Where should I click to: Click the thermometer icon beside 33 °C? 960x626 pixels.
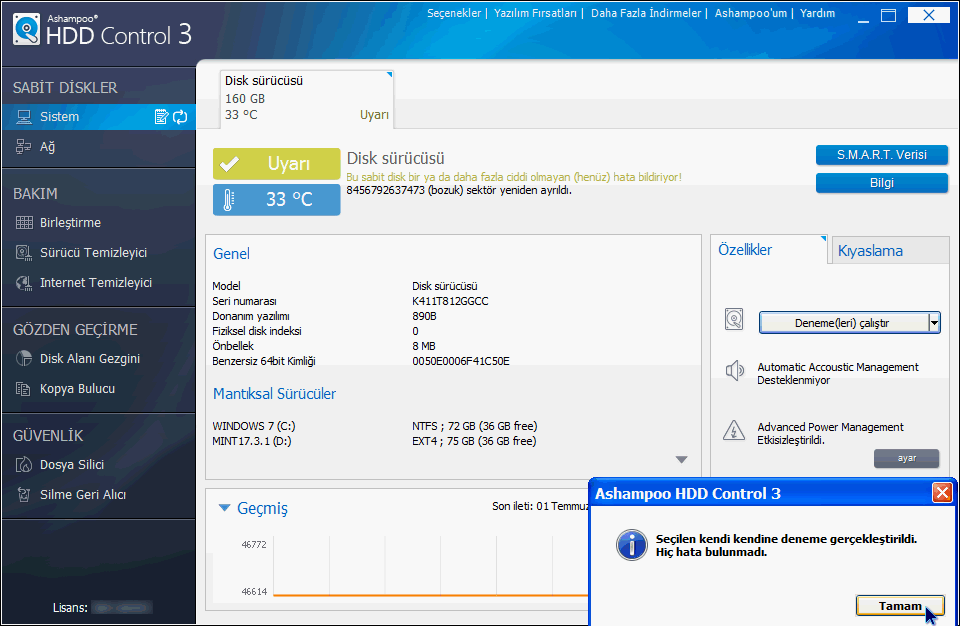(x=228, y=200)
